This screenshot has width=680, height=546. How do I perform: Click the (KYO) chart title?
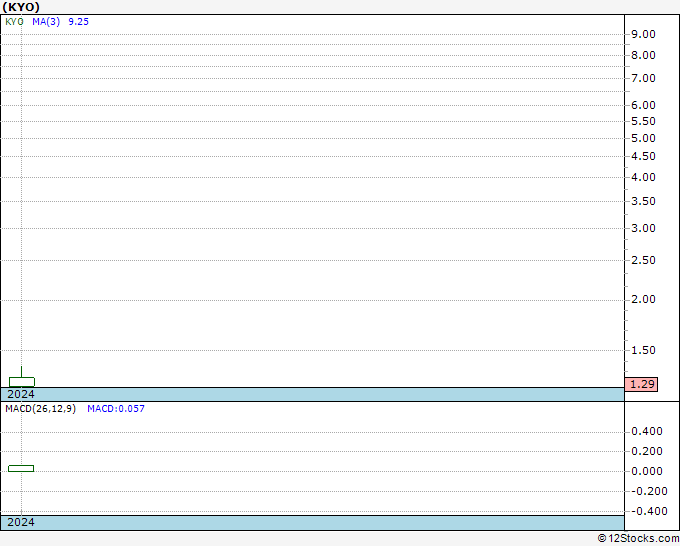21,7
